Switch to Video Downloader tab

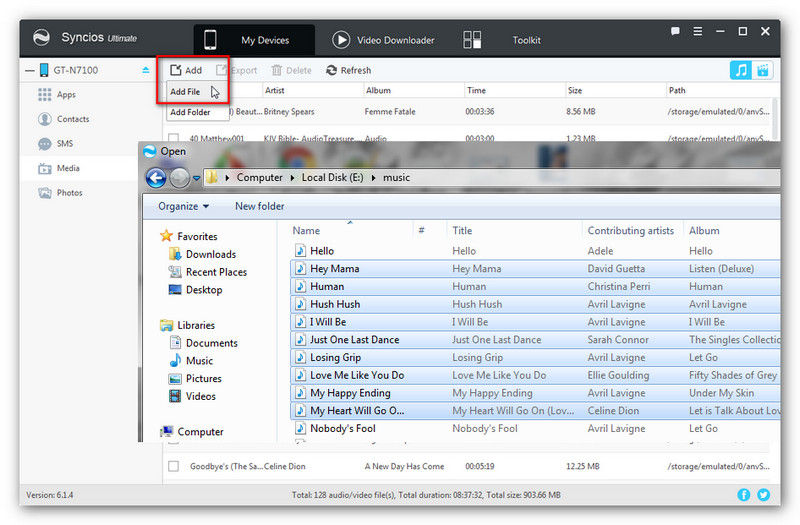point(383,40)
